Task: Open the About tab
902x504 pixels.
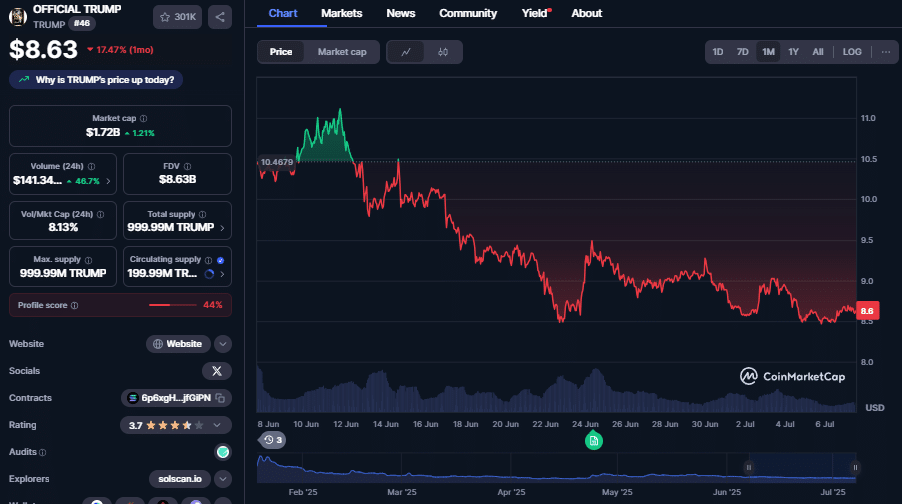Action: [586, 13]
